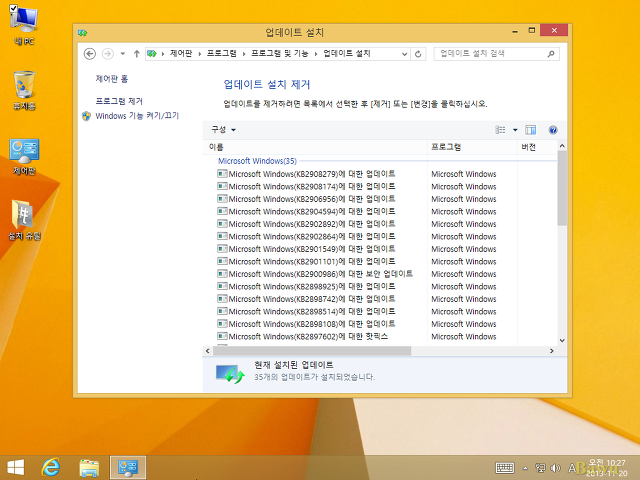Image resolution: width=640 pixels, height=480 pixels.
Task: Select the 휴지통 recycle bin icon
Action: click(24, 90)
